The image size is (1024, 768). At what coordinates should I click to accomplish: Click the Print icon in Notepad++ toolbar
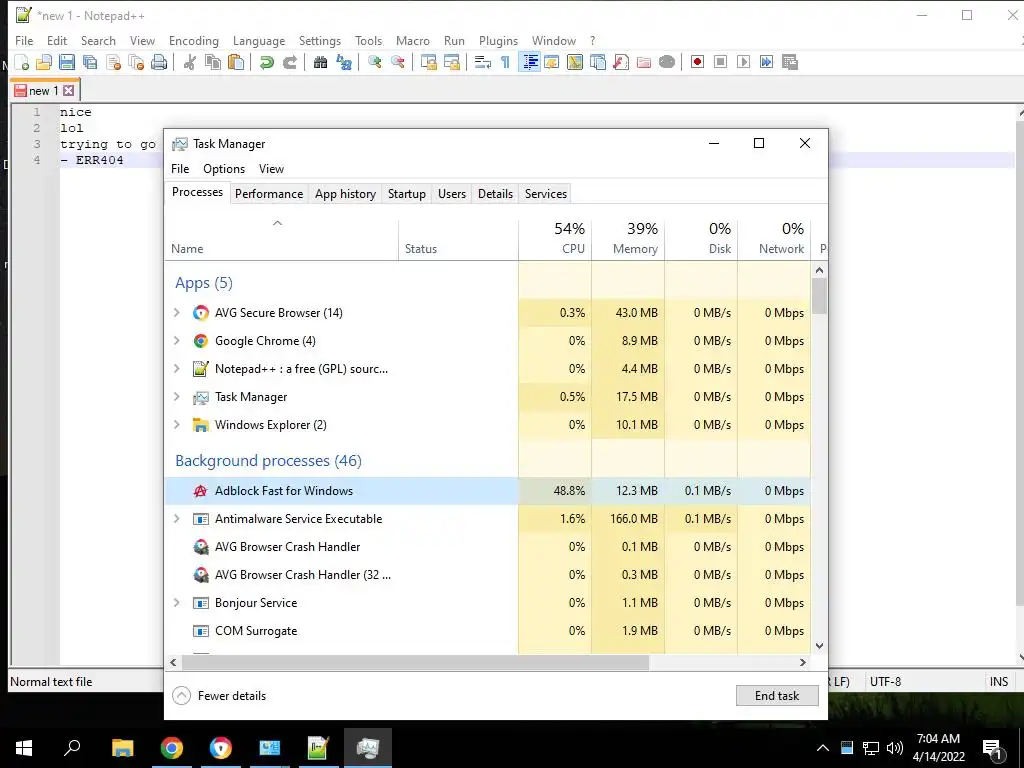coord(159,62)
